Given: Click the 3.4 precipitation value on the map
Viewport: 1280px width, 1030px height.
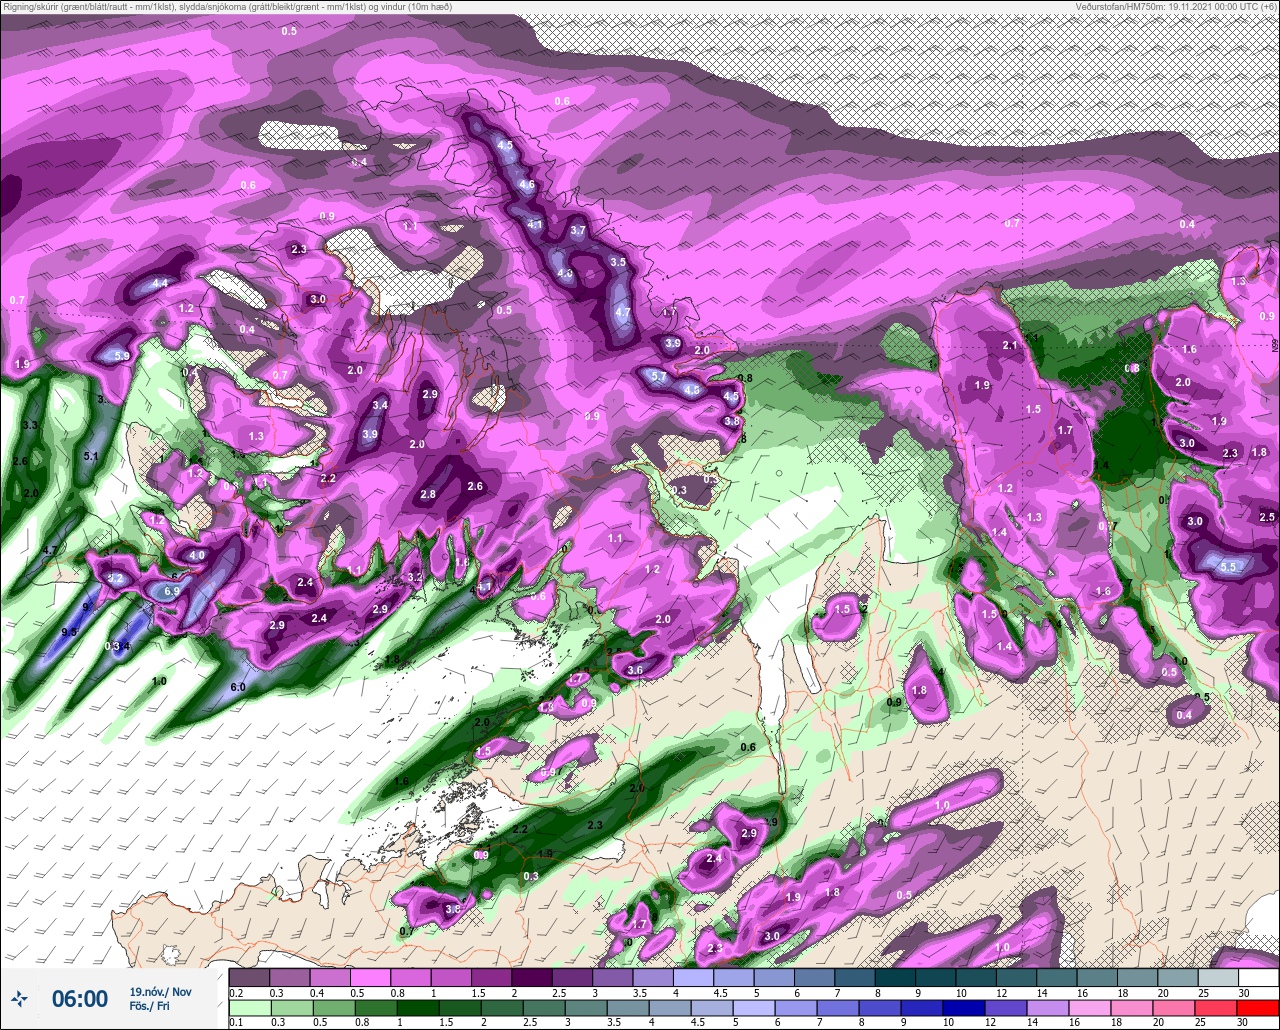Looking at the screenshot, I should (380, 405).
